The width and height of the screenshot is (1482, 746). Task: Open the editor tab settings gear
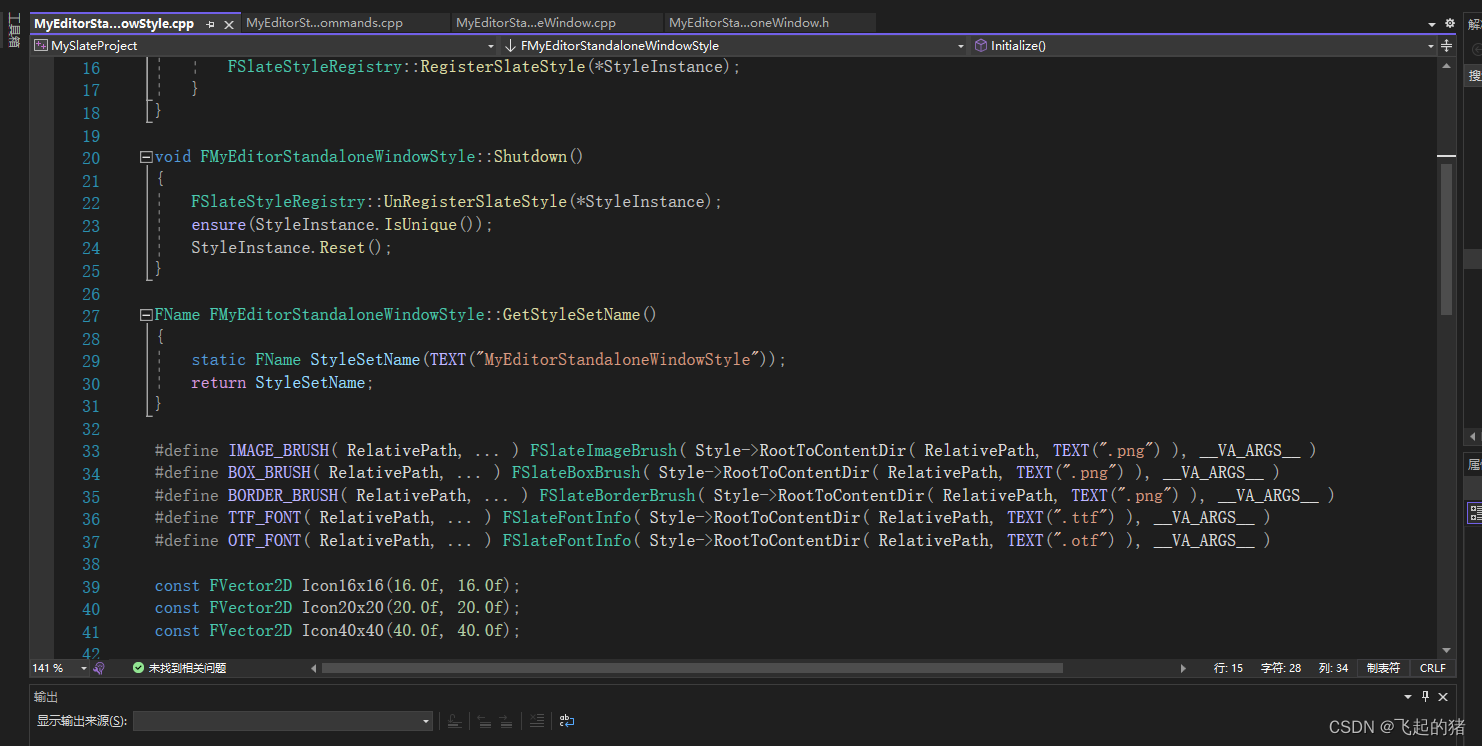(1449, 23)
